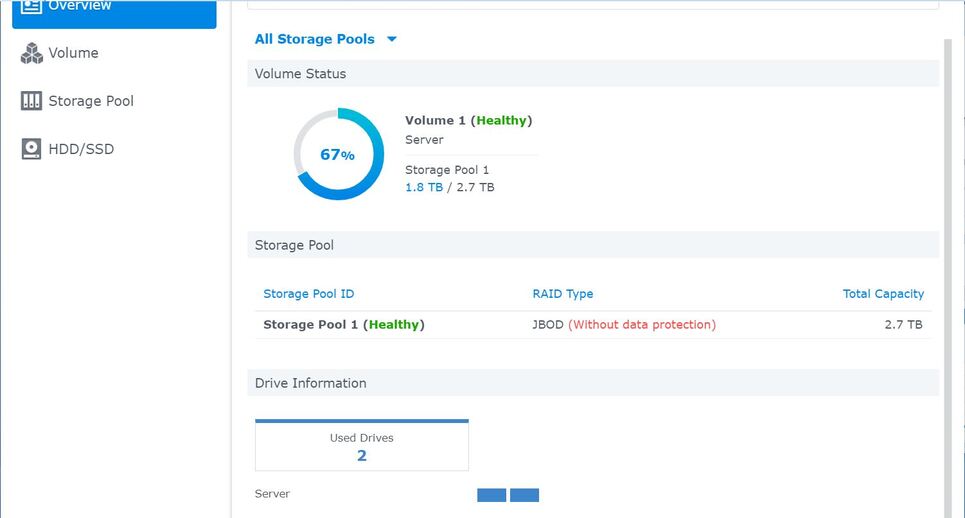Sort by RAID Type column header
This screenshot has height=518, width=965.
(562, 294)
